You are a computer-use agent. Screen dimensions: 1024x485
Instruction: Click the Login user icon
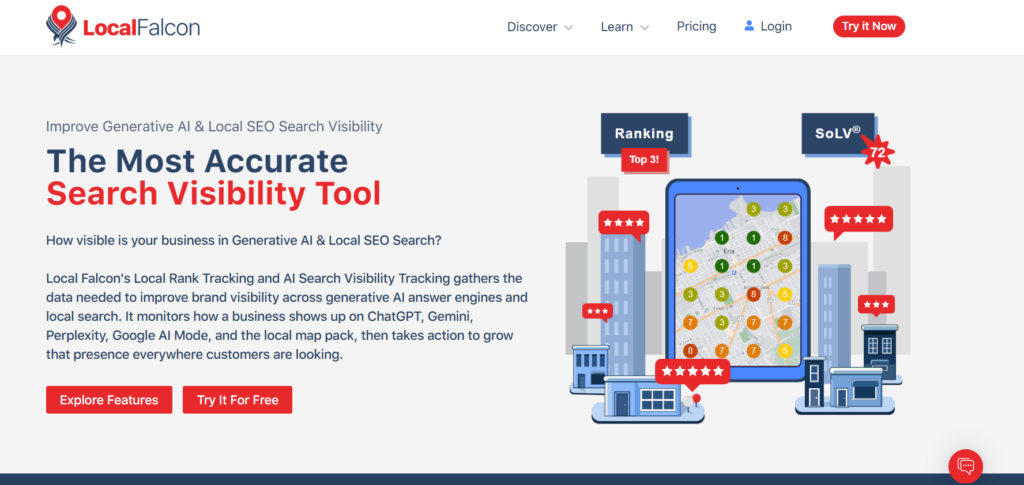(x=749, y=26)
